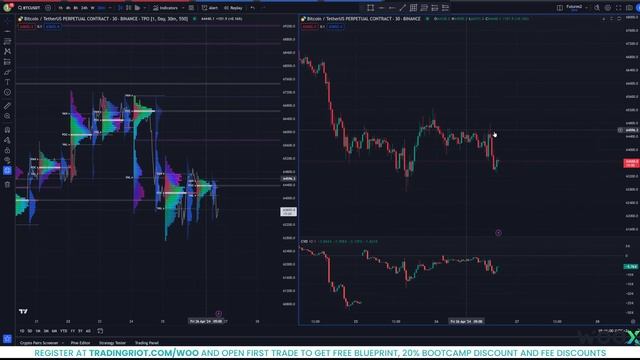
Task: Click the redo arrow
Action: click(x=263, y=8)
